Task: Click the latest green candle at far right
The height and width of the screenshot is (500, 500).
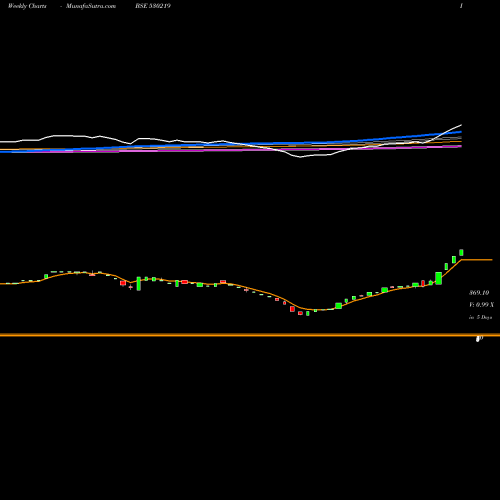Action: pyautogui.click(x=461, y=253)
